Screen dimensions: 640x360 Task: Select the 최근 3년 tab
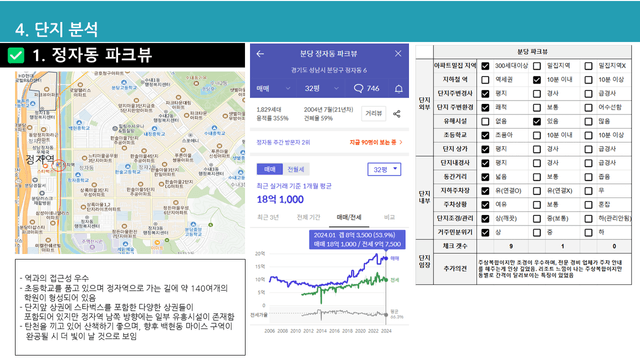click(x=268, y=217)
